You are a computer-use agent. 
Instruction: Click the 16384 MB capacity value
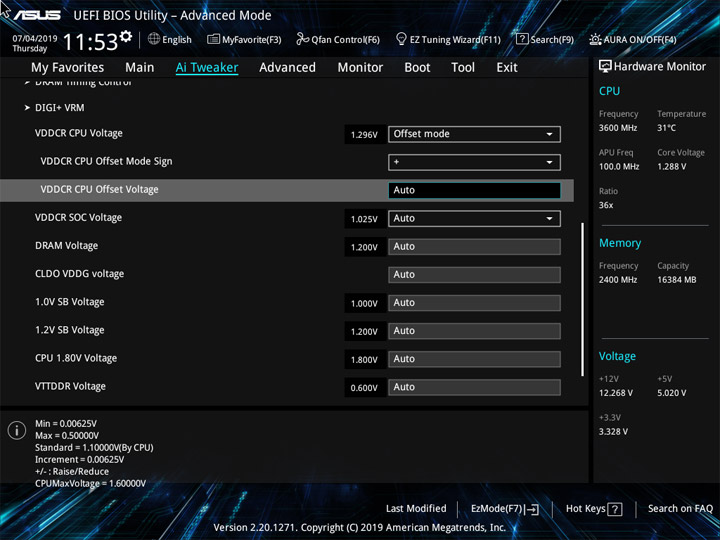coord(676,280)
